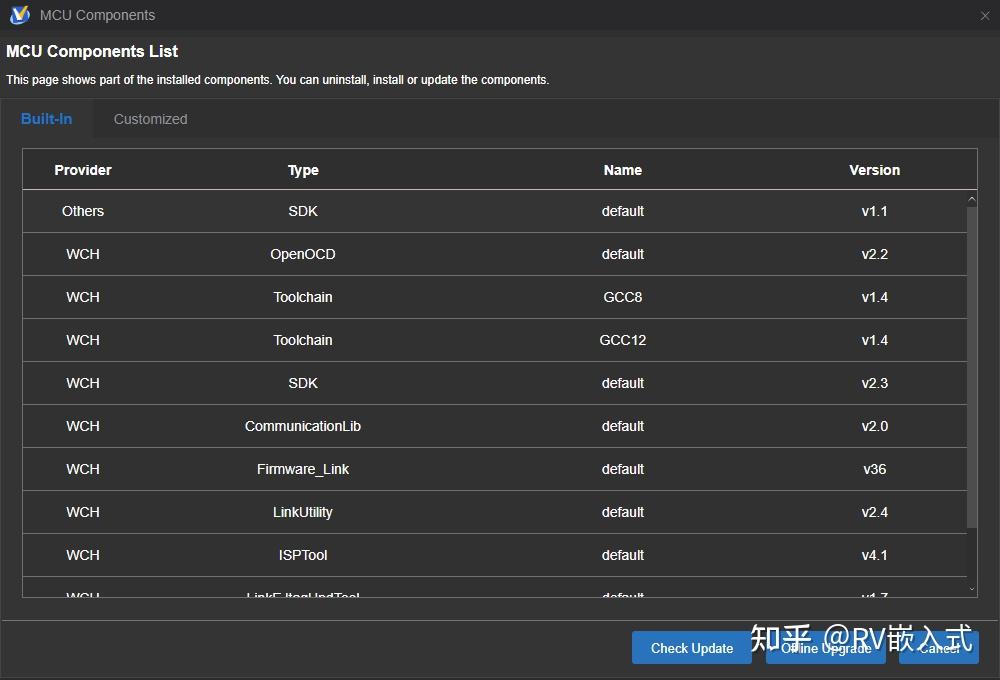Select the GCC12 Toolchain row
Screen dimensions: 1000x680
[400, 340]
